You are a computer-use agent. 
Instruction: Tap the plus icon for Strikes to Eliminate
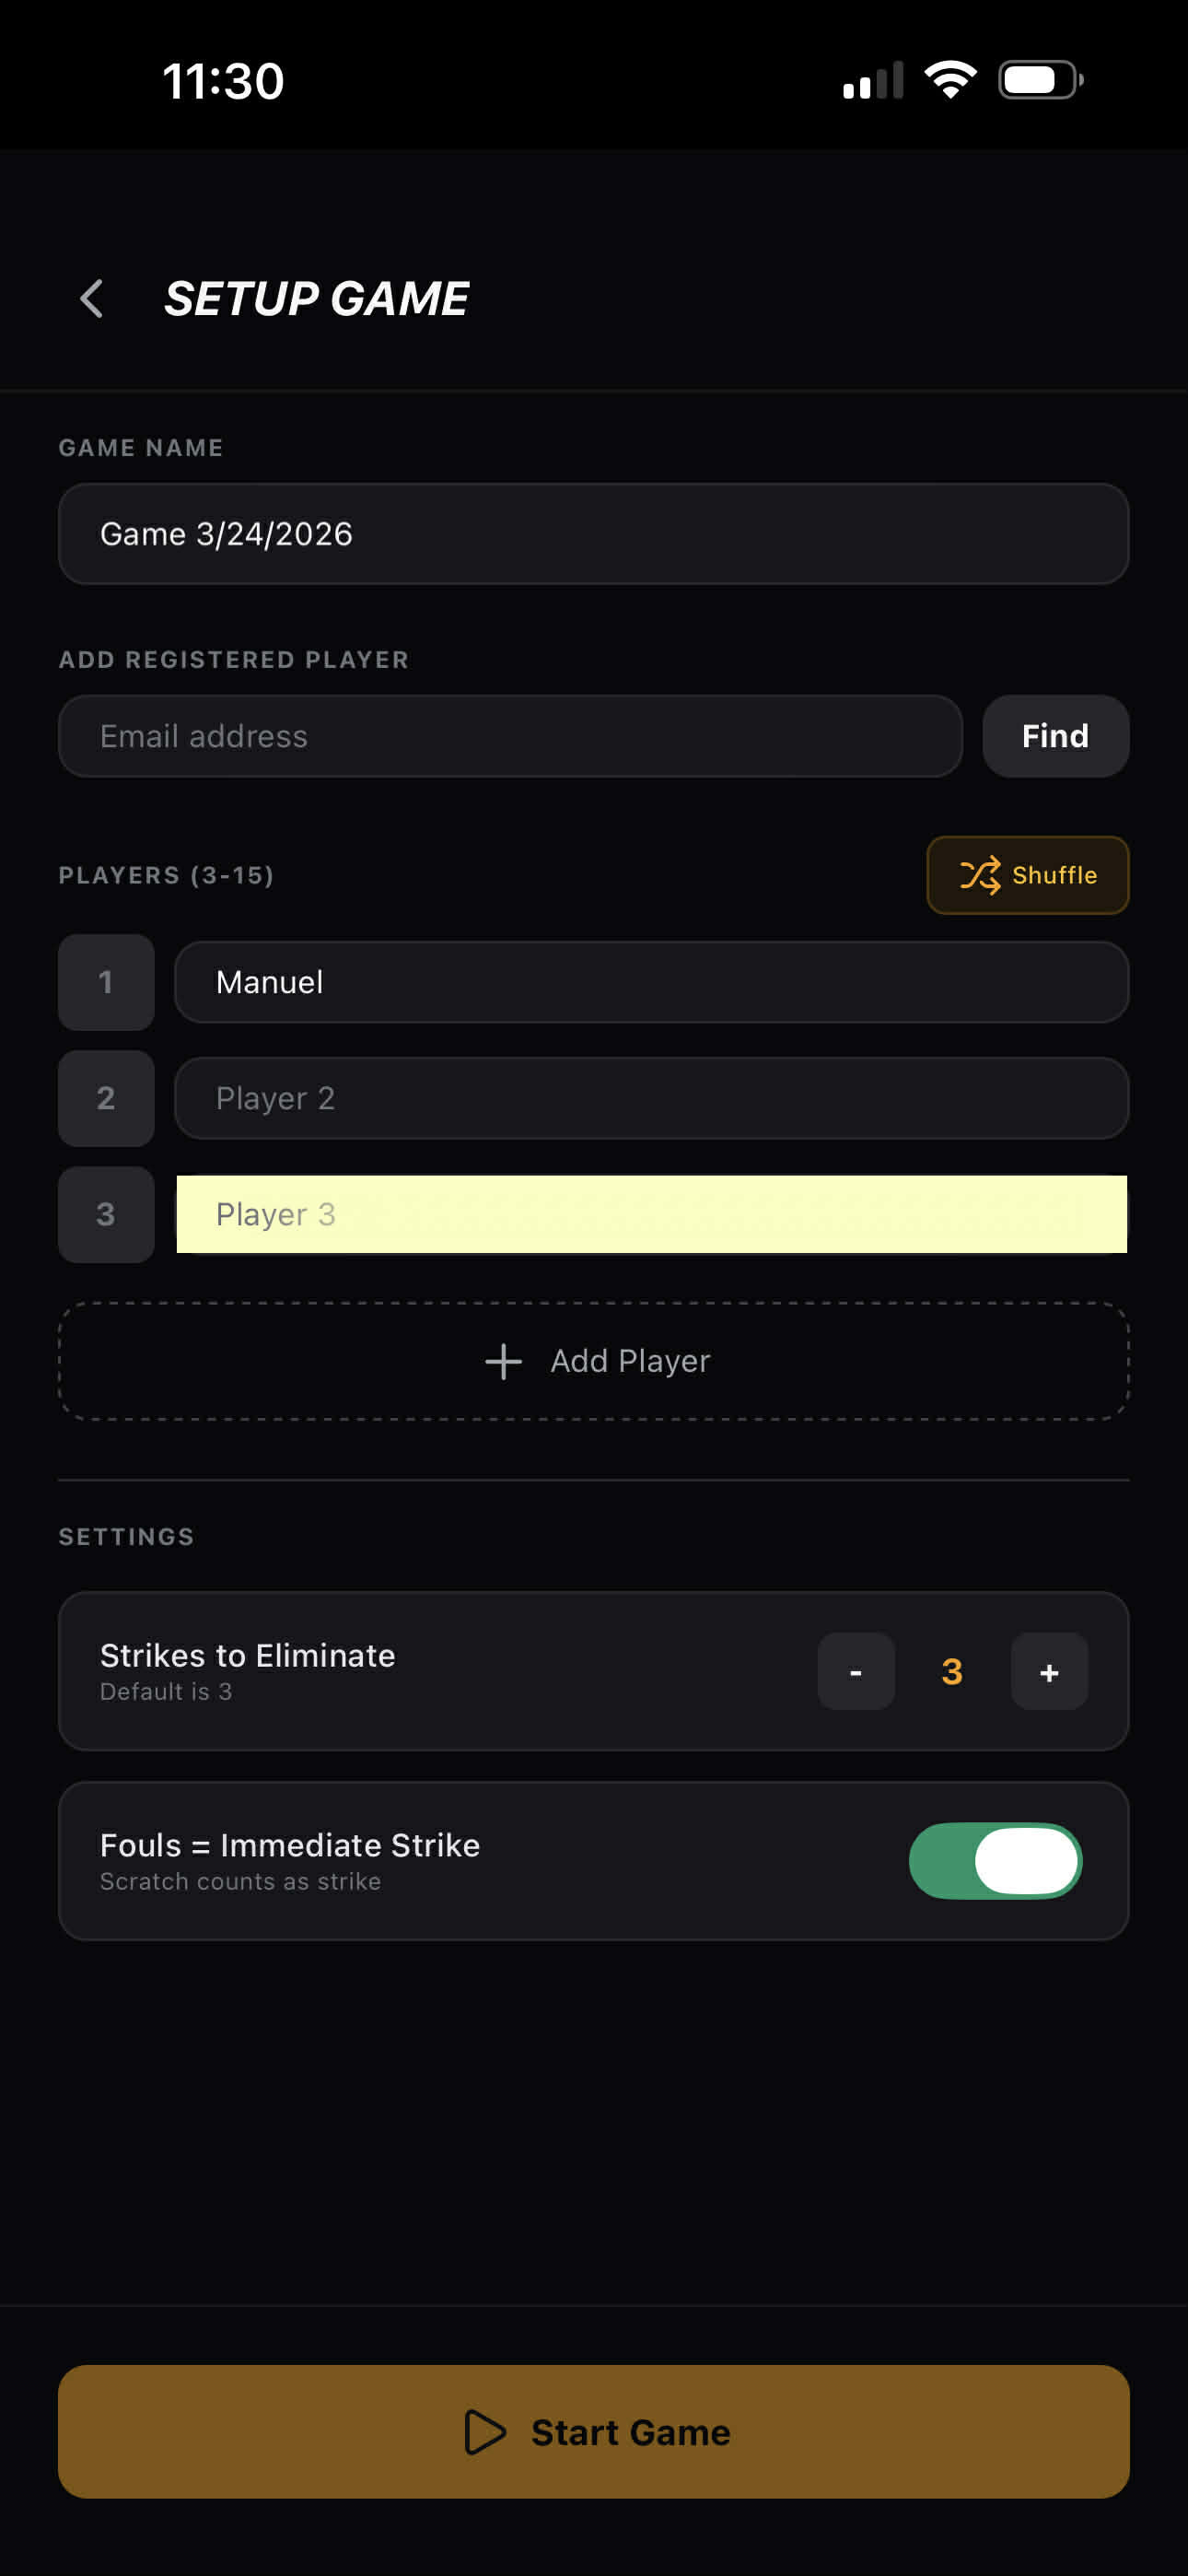pos(1048,1671)
